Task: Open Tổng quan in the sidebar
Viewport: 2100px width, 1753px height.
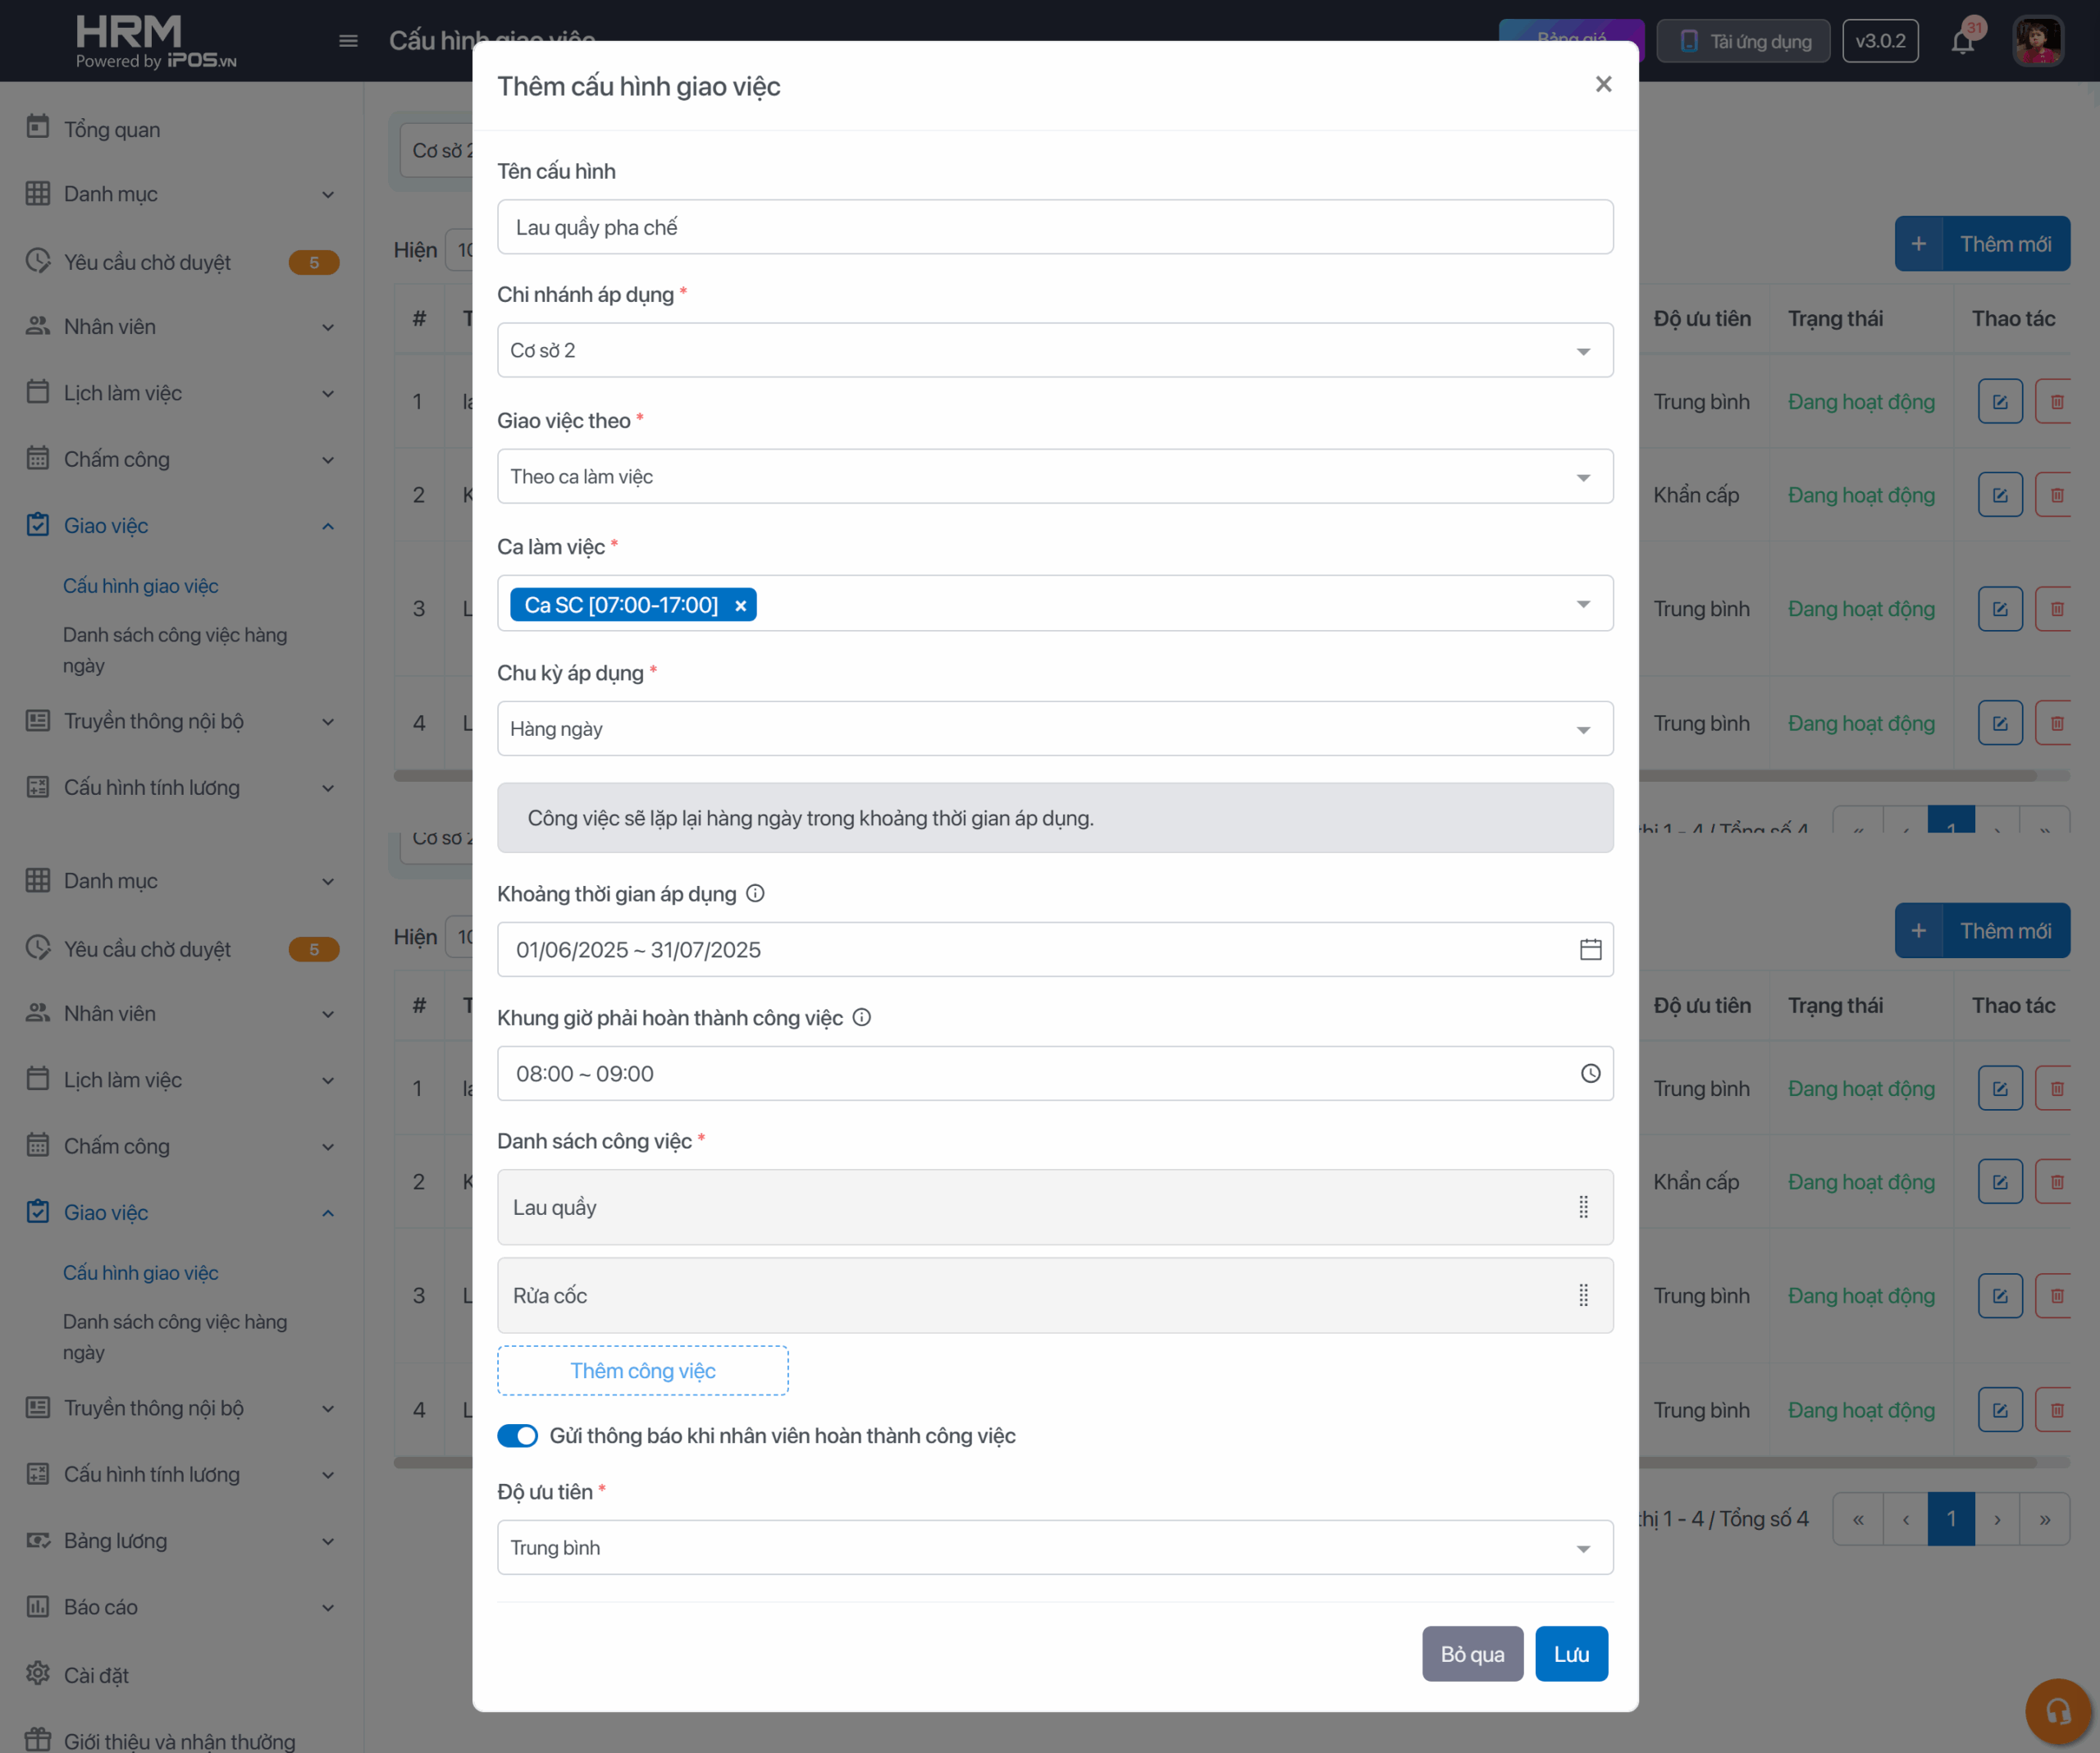Action: pyautogui.click(x=111, y=129)
